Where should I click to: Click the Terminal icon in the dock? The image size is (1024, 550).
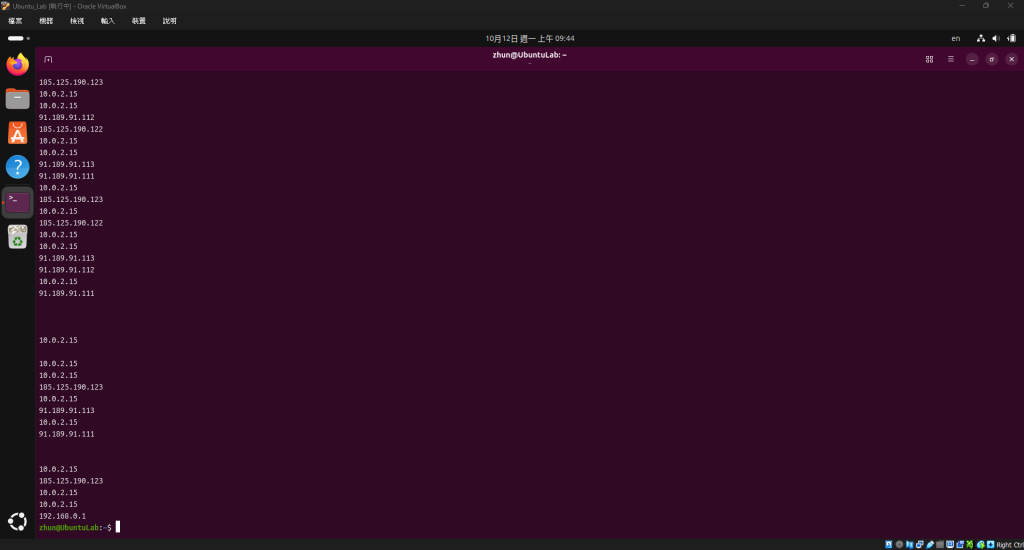(x=18, y=202)
